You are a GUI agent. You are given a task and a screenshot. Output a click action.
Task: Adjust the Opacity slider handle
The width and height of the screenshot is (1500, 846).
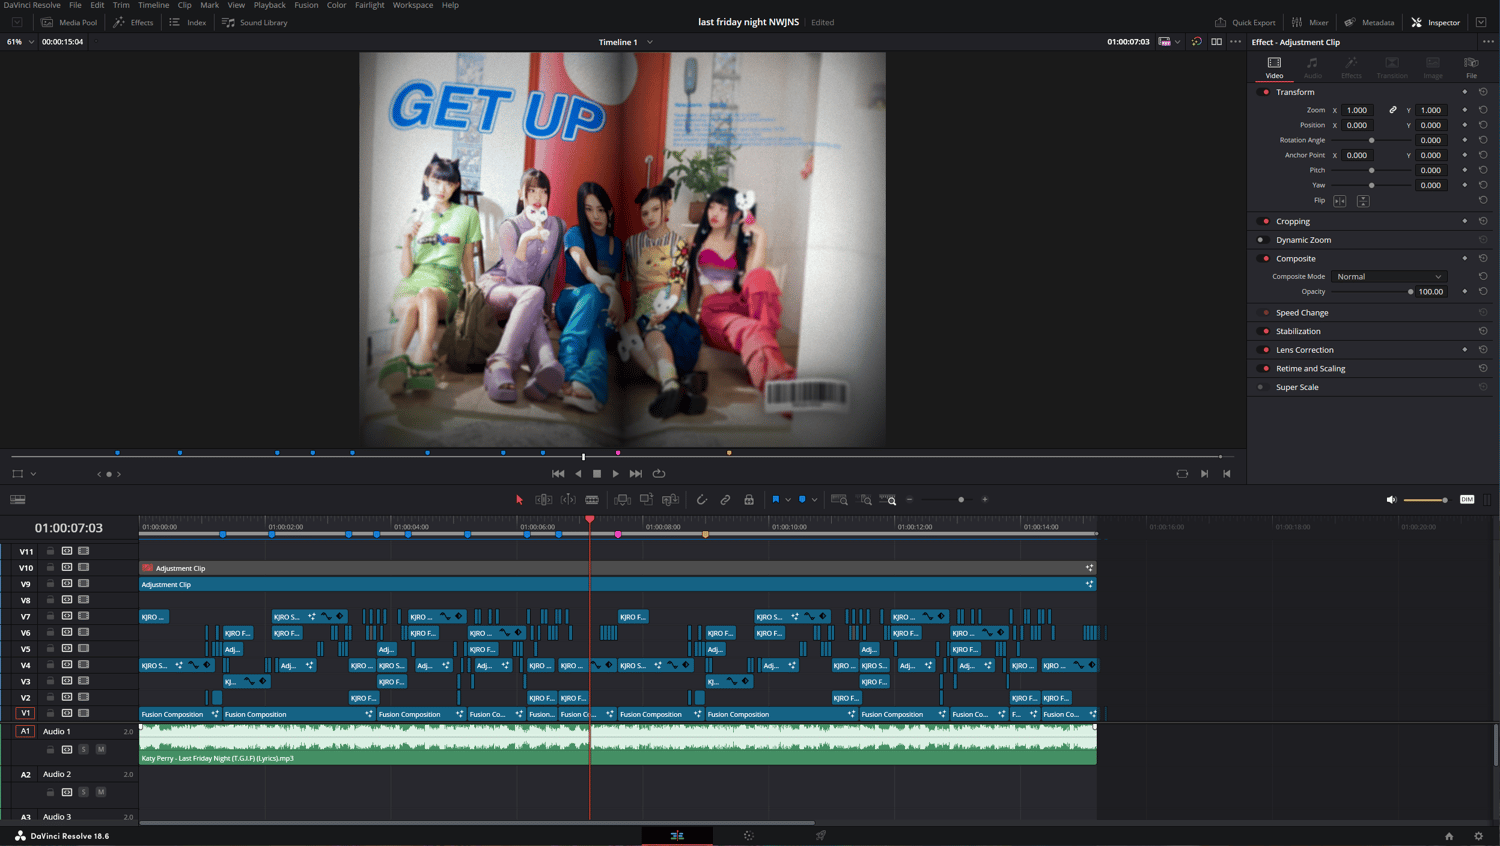[1411, 292]
